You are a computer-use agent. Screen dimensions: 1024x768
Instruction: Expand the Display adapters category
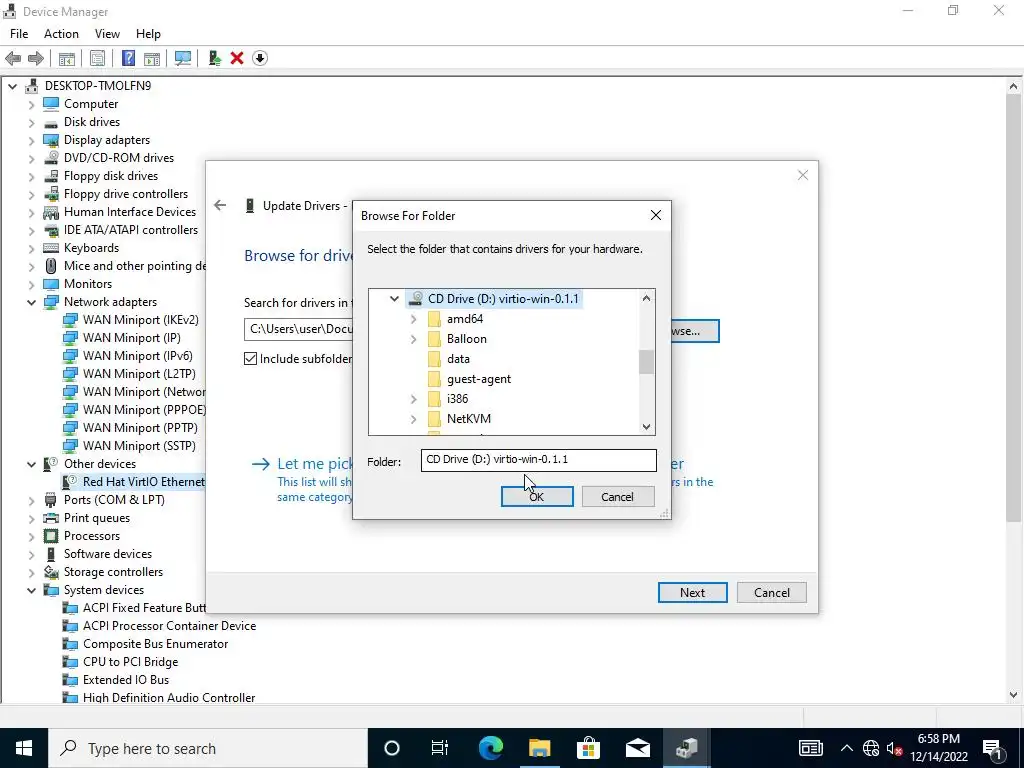click(x=31, y=140)
